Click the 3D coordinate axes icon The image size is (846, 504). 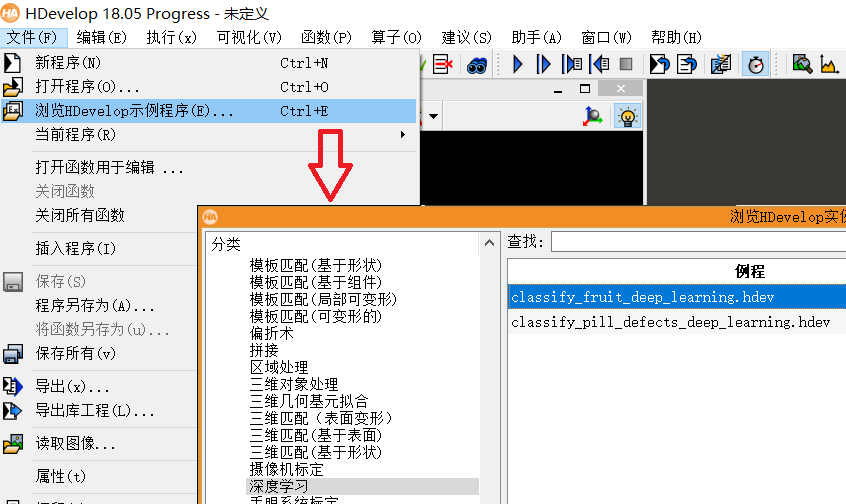pos(592,117)
